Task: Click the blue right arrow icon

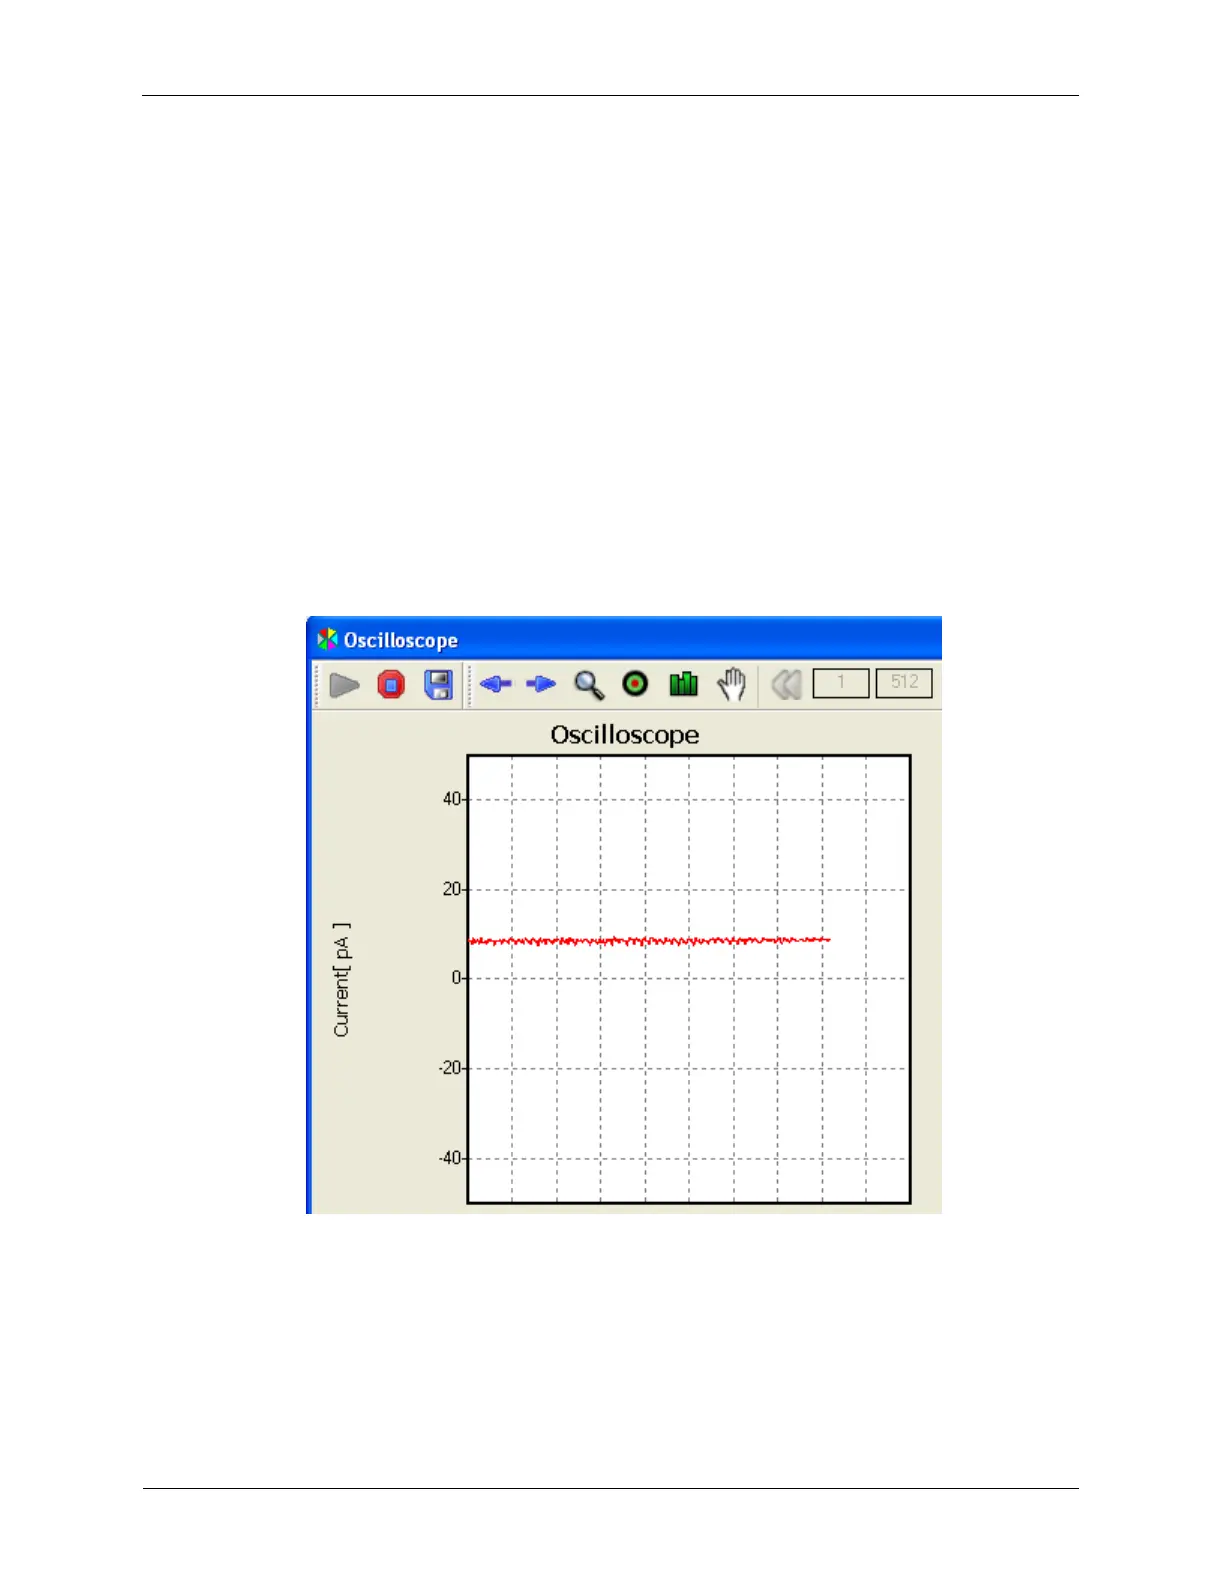Action: click(541, 684)
